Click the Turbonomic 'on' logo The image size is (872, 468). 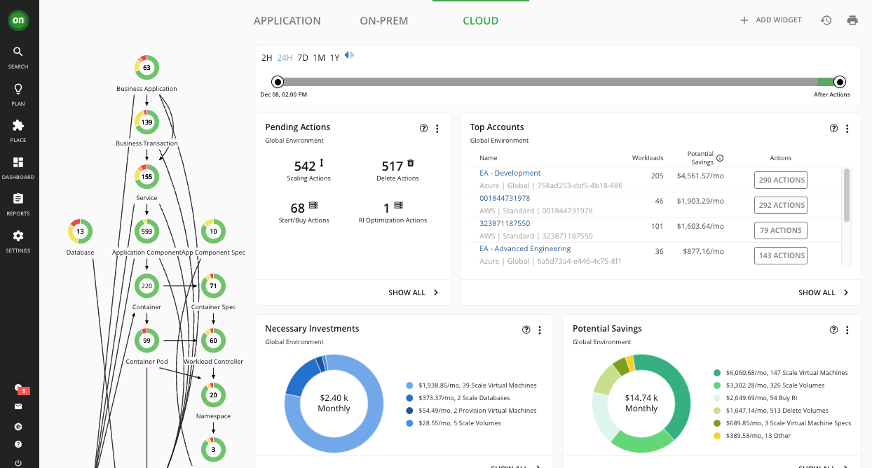(x=18, y=20)
